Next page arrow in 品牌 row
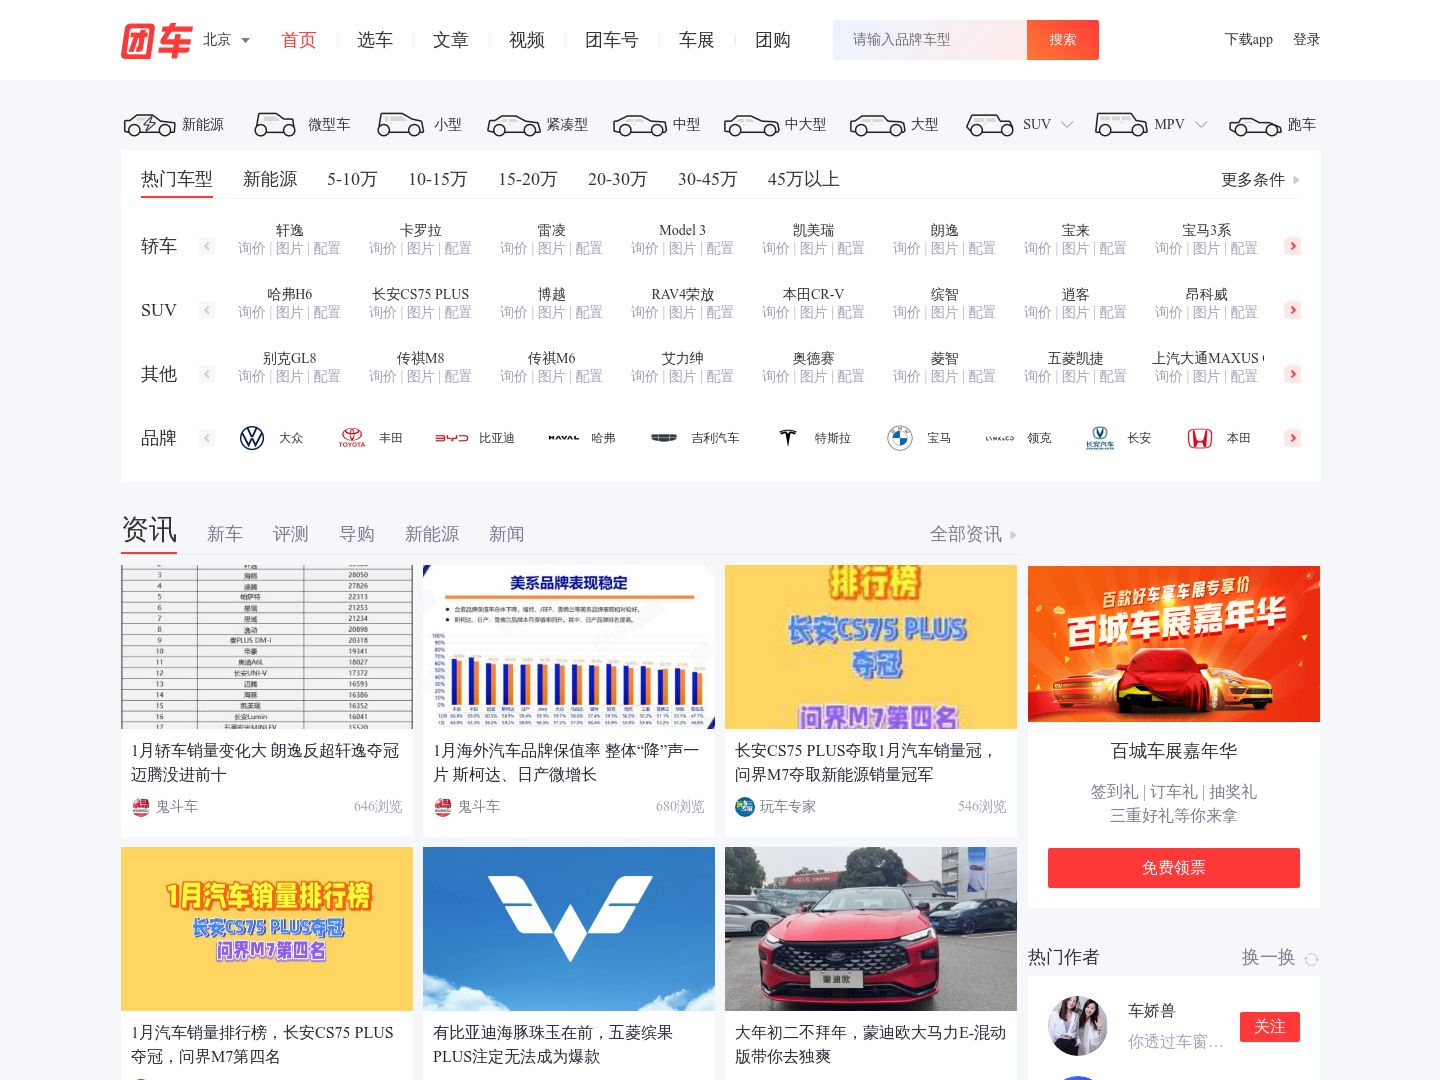 (1293, 438)
